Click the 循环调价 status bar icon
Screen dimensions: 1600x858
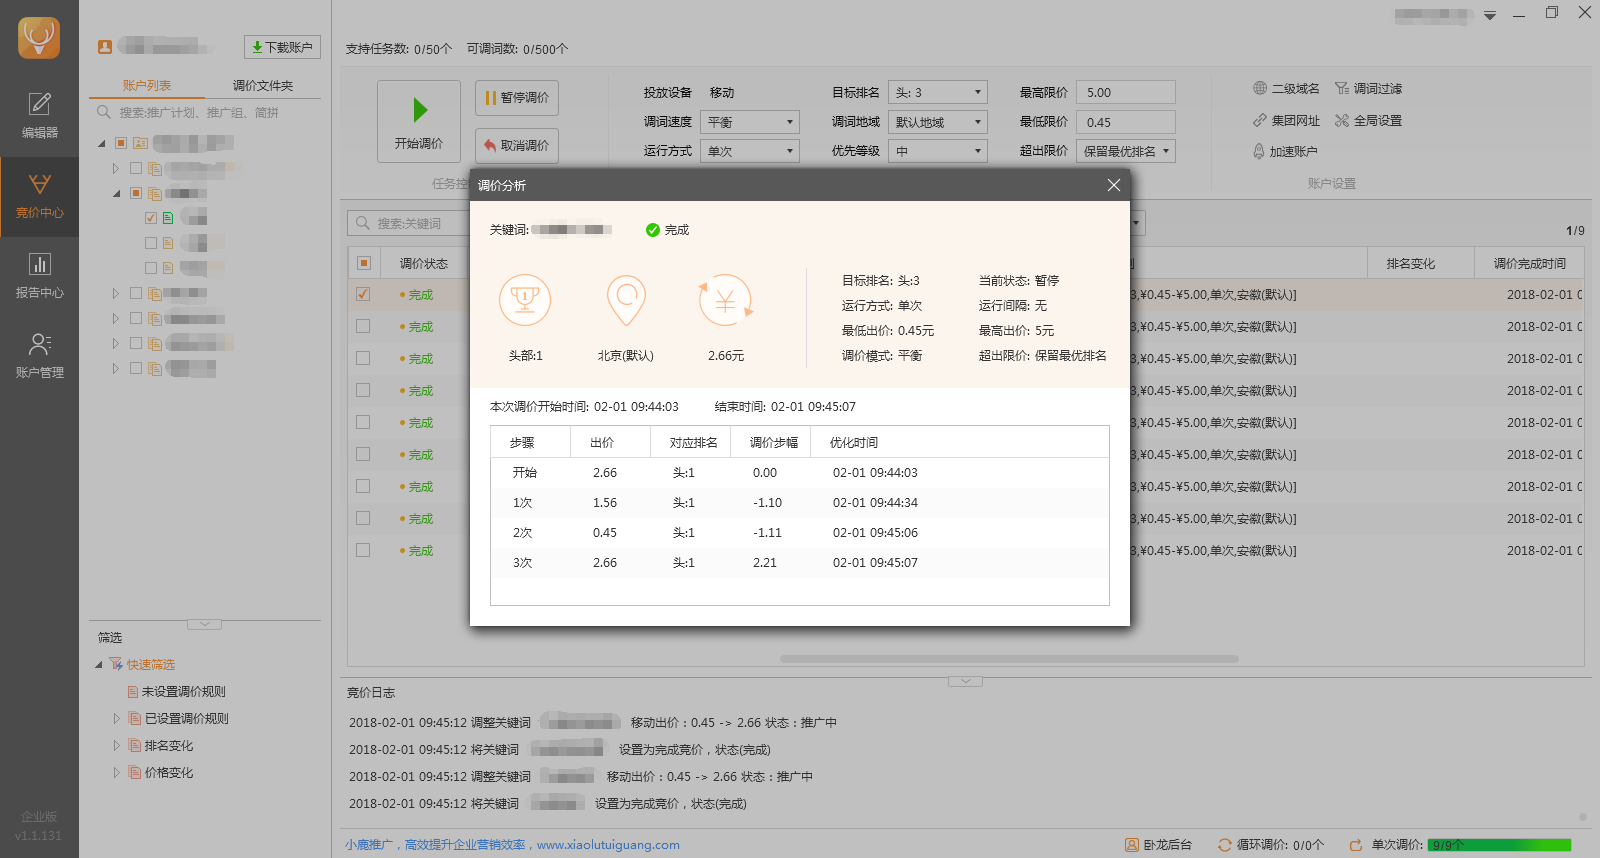(1225, 845)
